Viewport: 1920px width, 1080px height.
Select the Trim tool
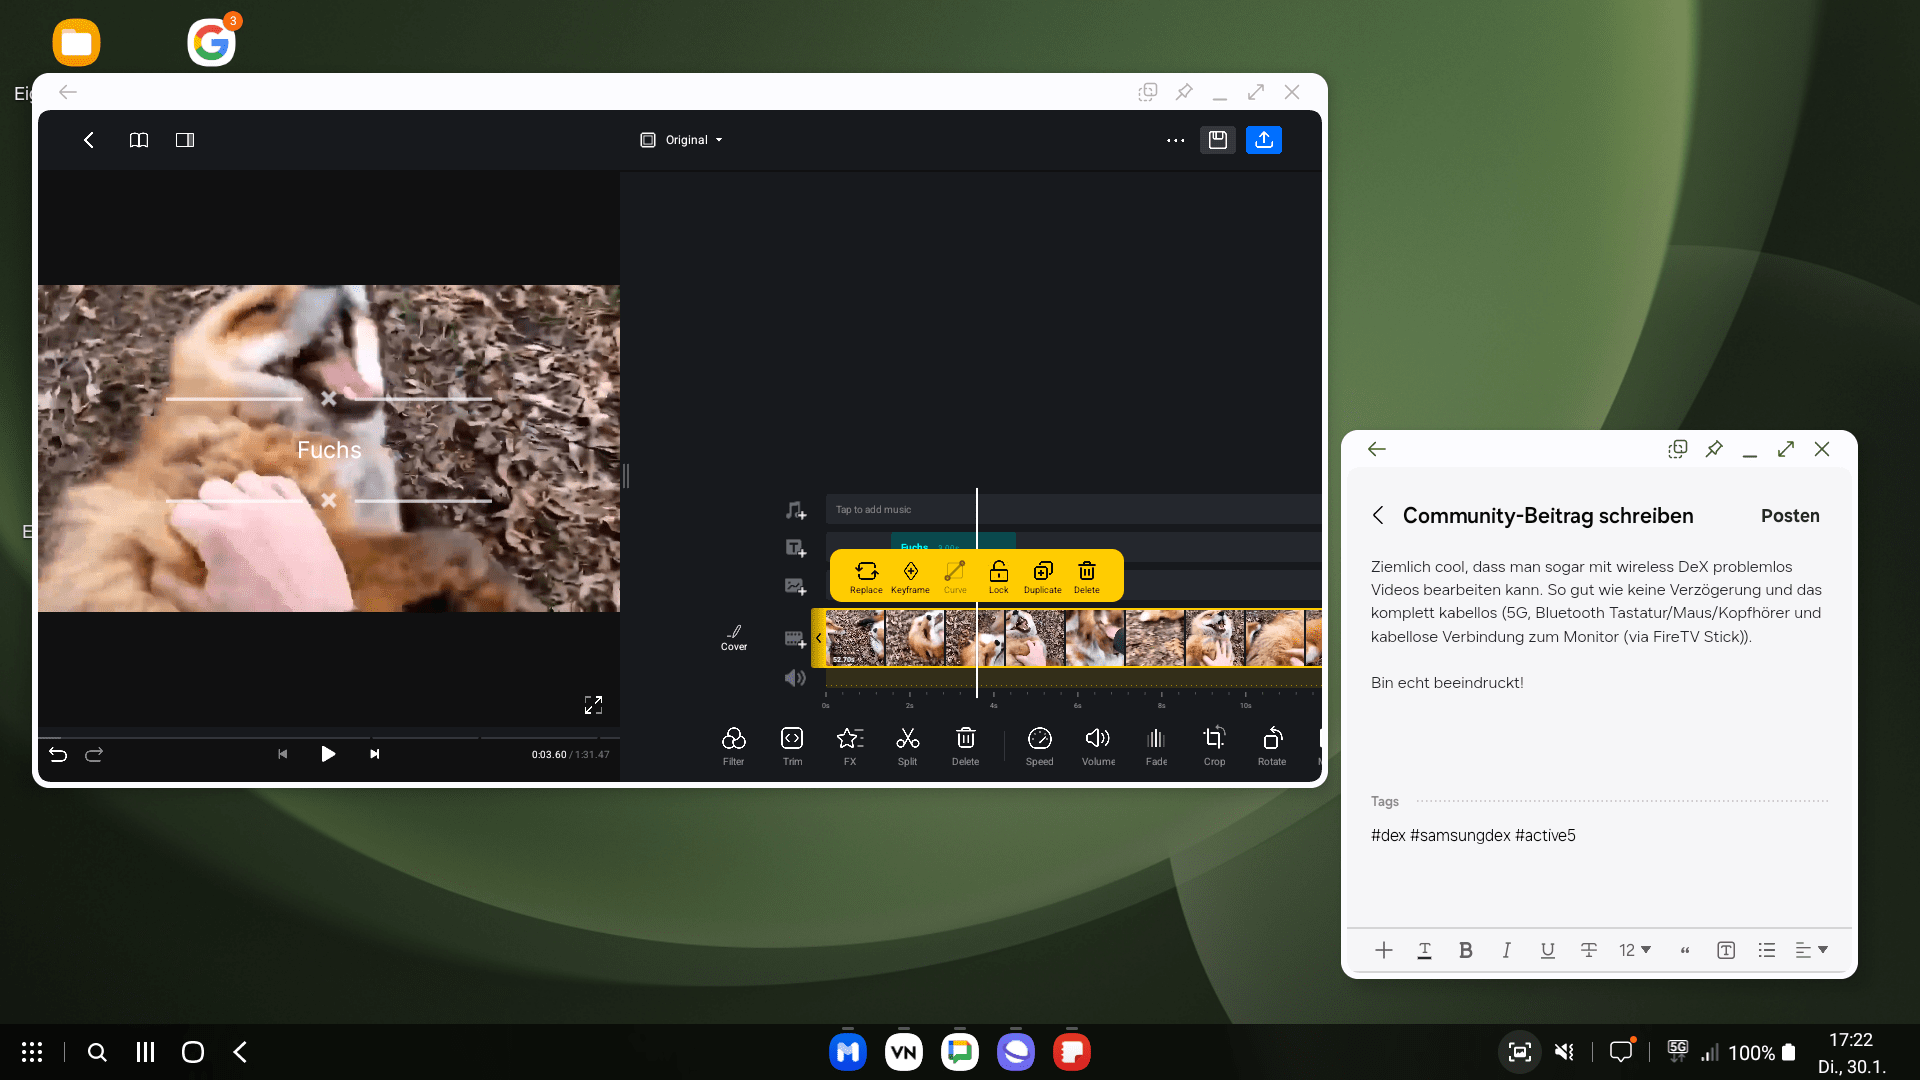point(792,746)
